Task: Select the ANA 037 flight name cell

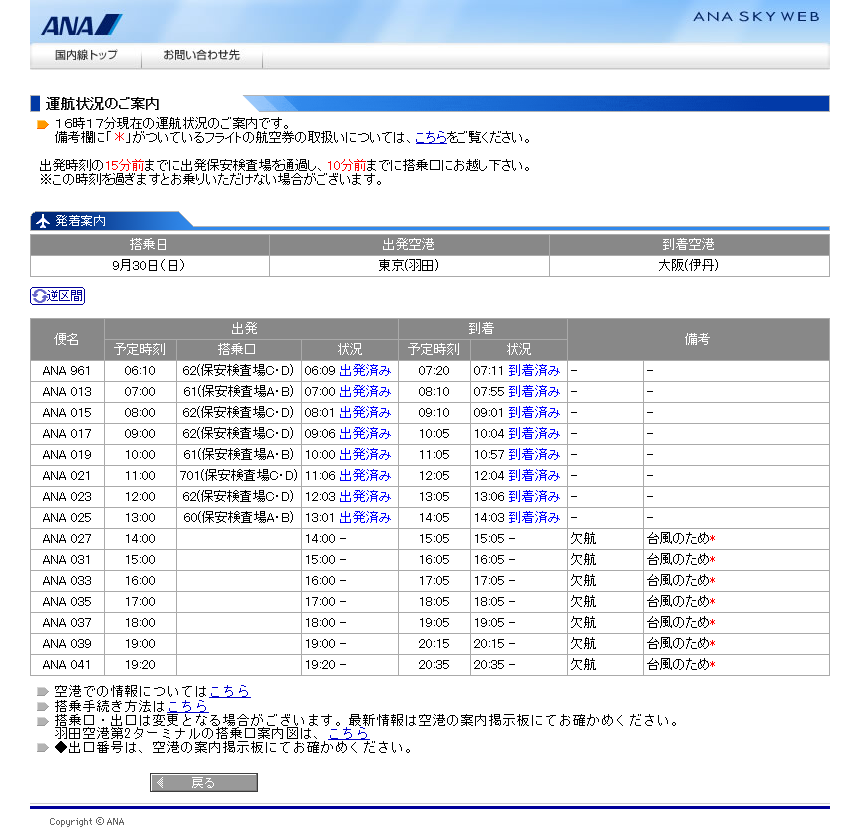Action: pos(67,623)
